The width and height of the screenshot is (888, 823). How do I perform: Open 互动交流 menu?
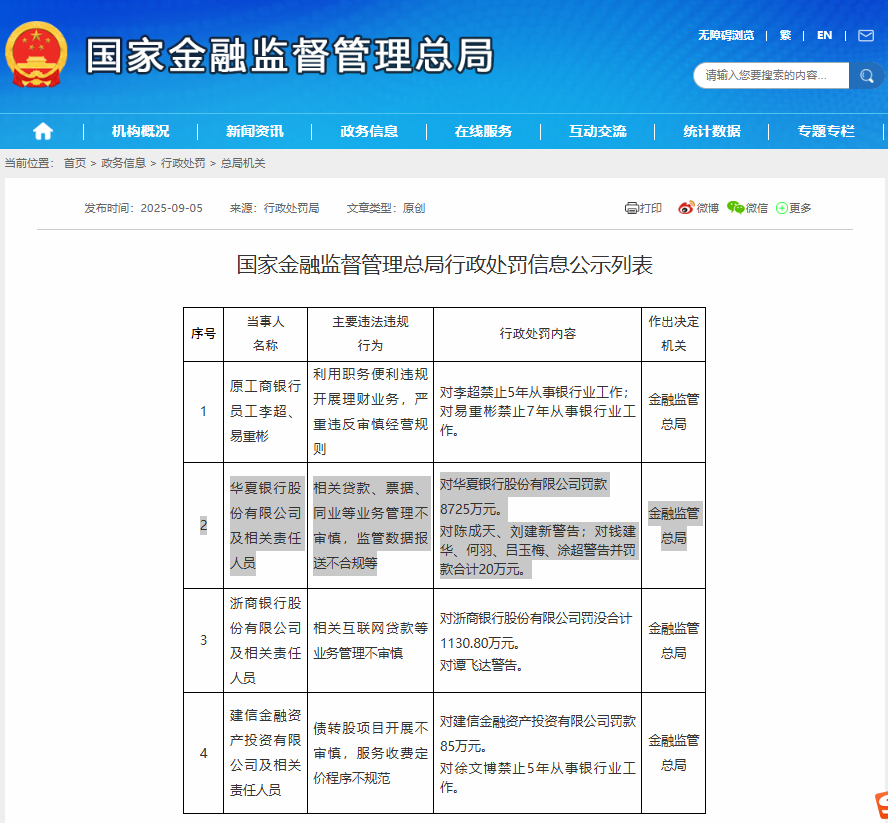coord(597,131)
